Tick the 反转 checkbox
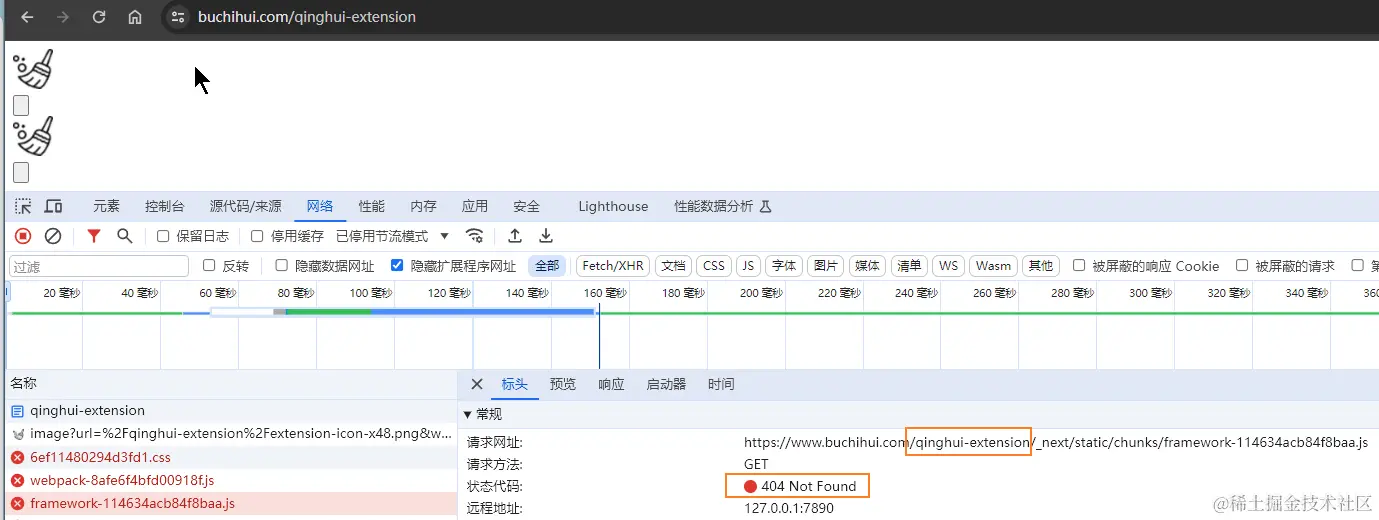Screen dimensions: 1379x520 (209, 266)
